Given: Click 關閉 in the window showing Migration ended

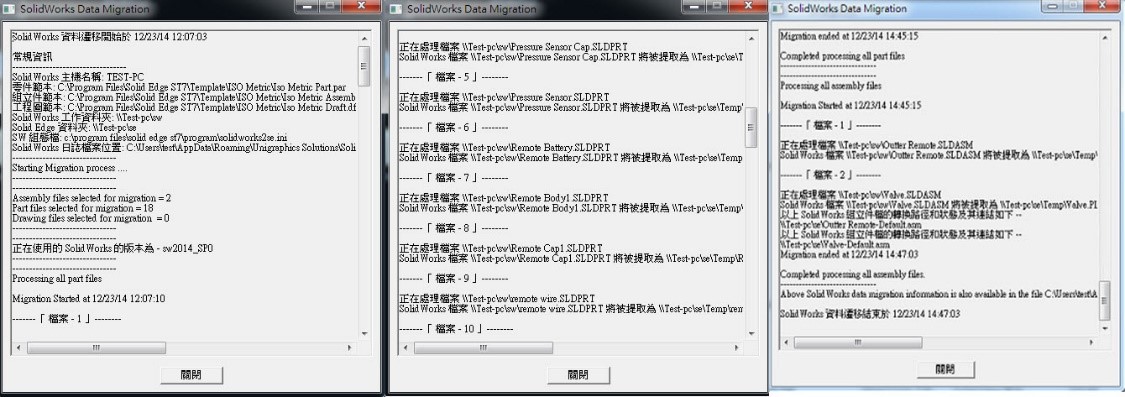Looking at the screenshot, I should 945,369.
